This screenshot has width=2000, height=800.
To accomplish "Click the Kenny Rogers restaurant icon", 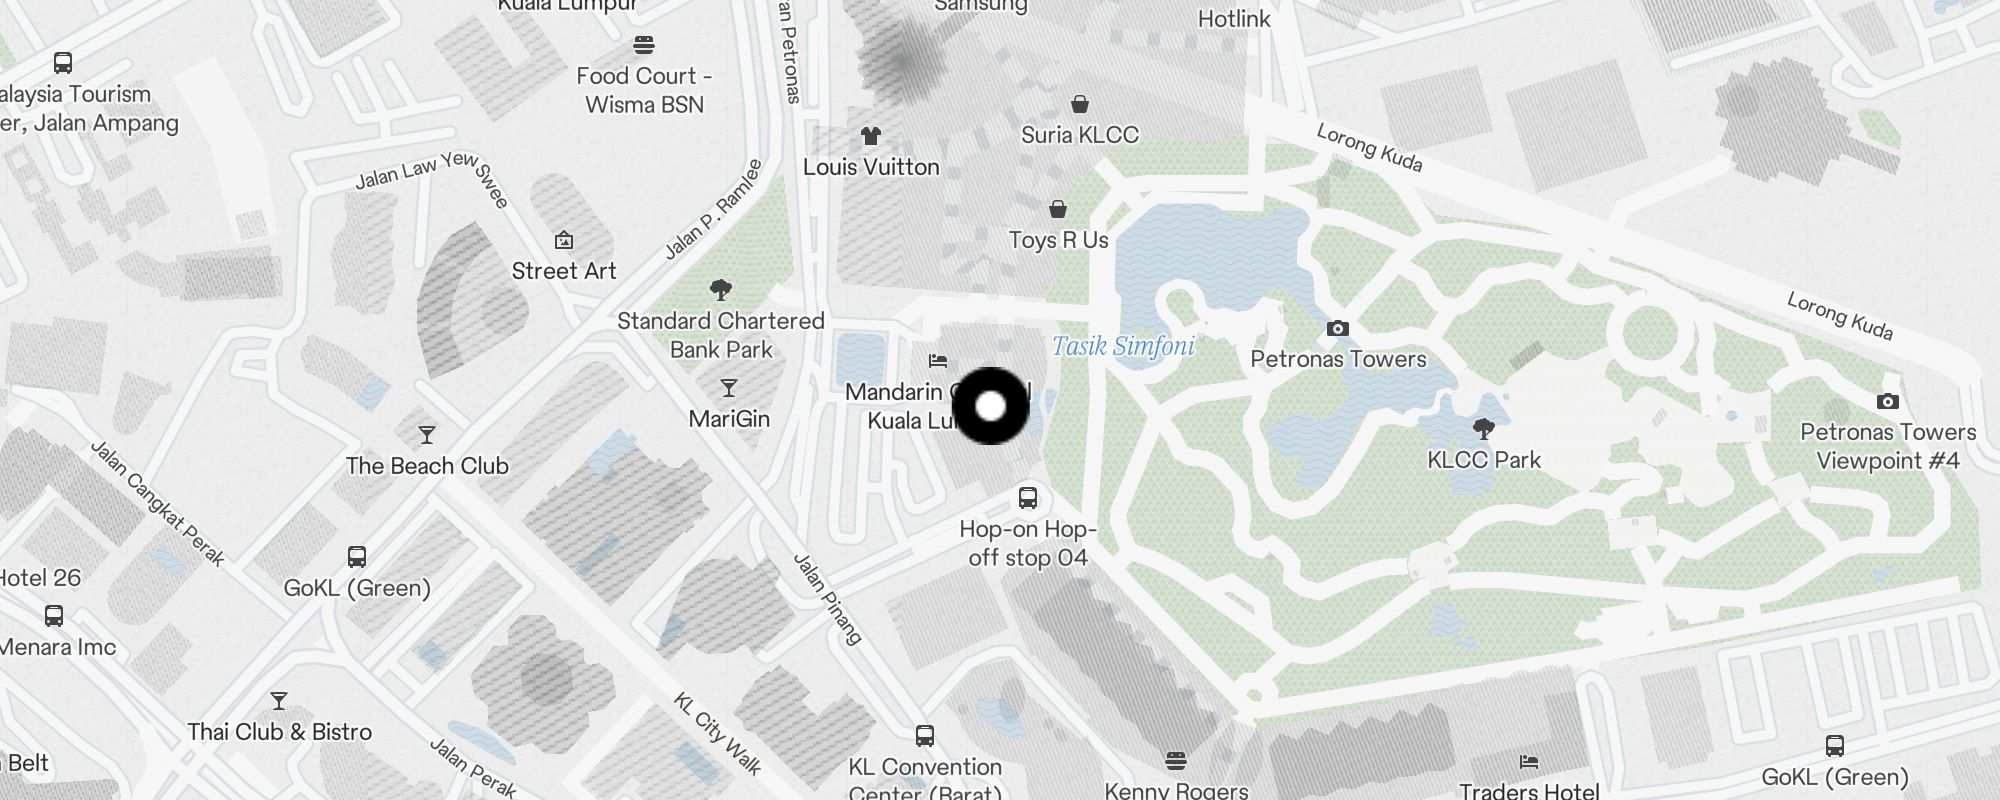I will (1176, 761).
